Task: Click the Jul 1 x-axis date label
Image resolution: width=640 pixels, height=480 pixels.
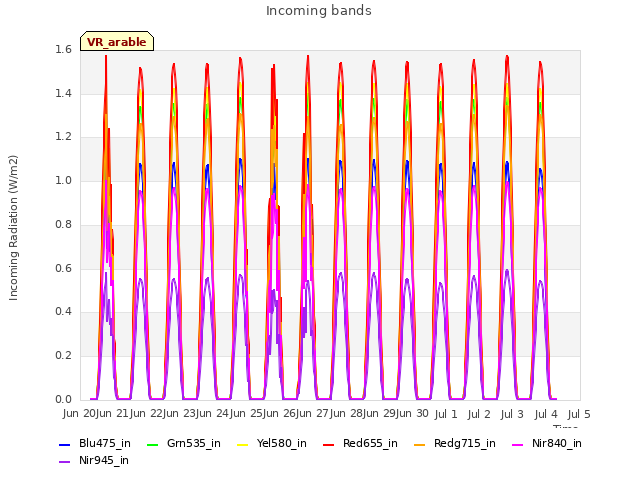Action: point(446,414)
